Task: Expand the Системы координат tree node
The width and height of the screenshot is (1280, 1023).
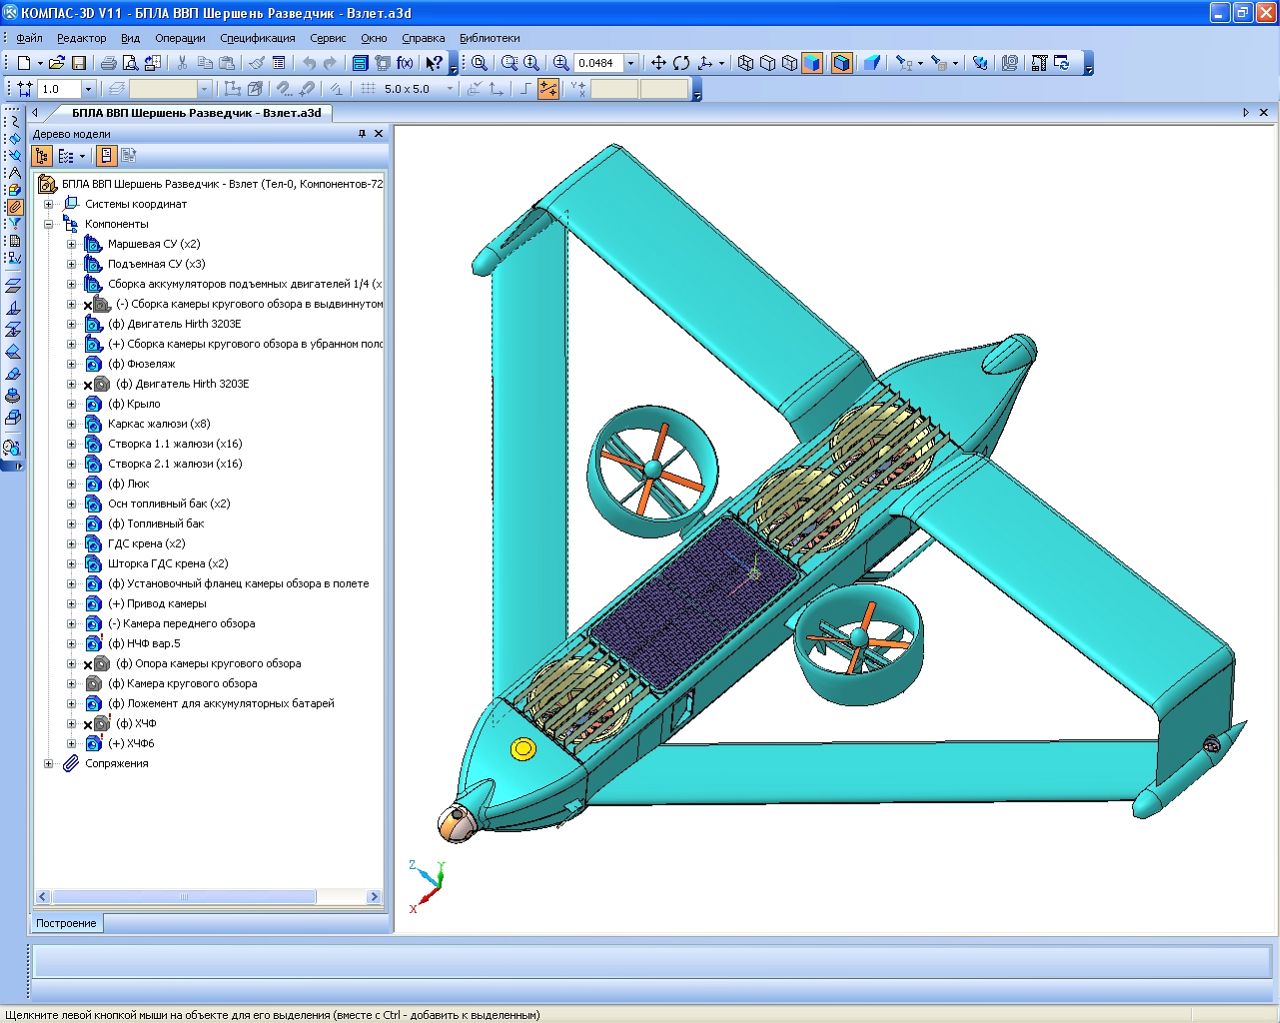Action: coord(48,204)
